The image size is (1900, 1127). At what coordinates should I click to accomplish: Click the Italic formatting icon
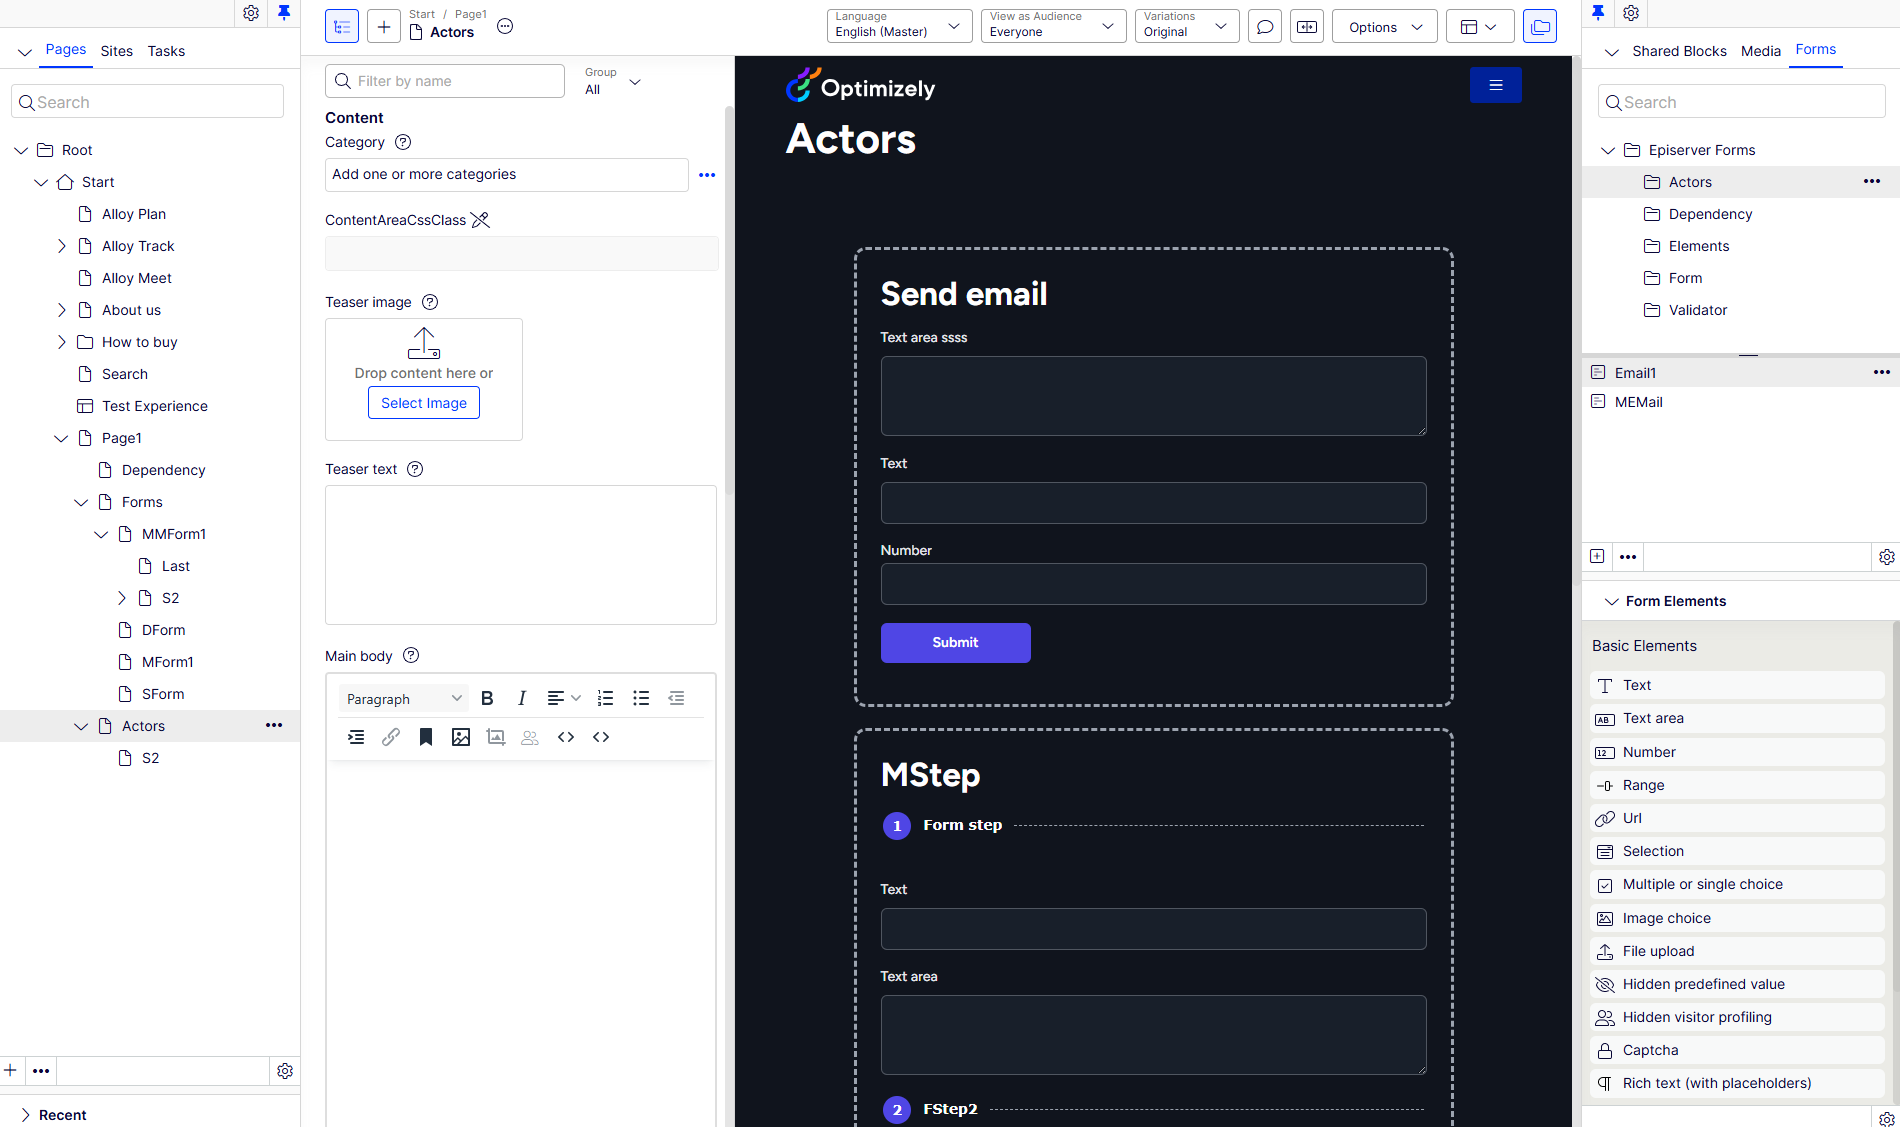pos(521,698)
